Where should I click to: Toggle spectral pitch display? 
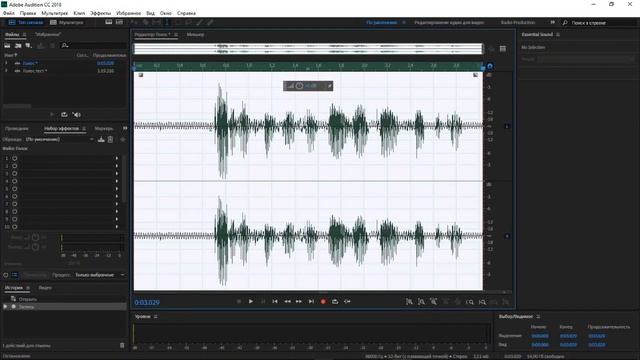(x=119, y=22)
